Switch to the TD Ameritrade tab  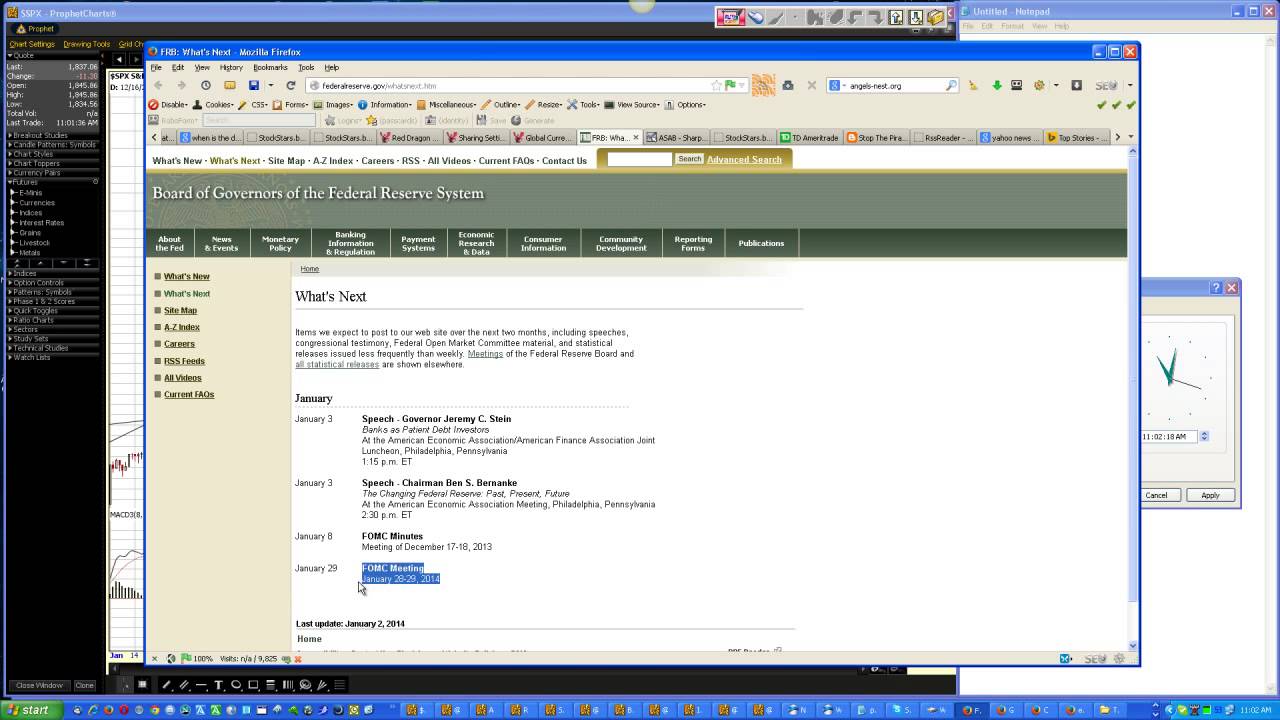coord(810,138)
